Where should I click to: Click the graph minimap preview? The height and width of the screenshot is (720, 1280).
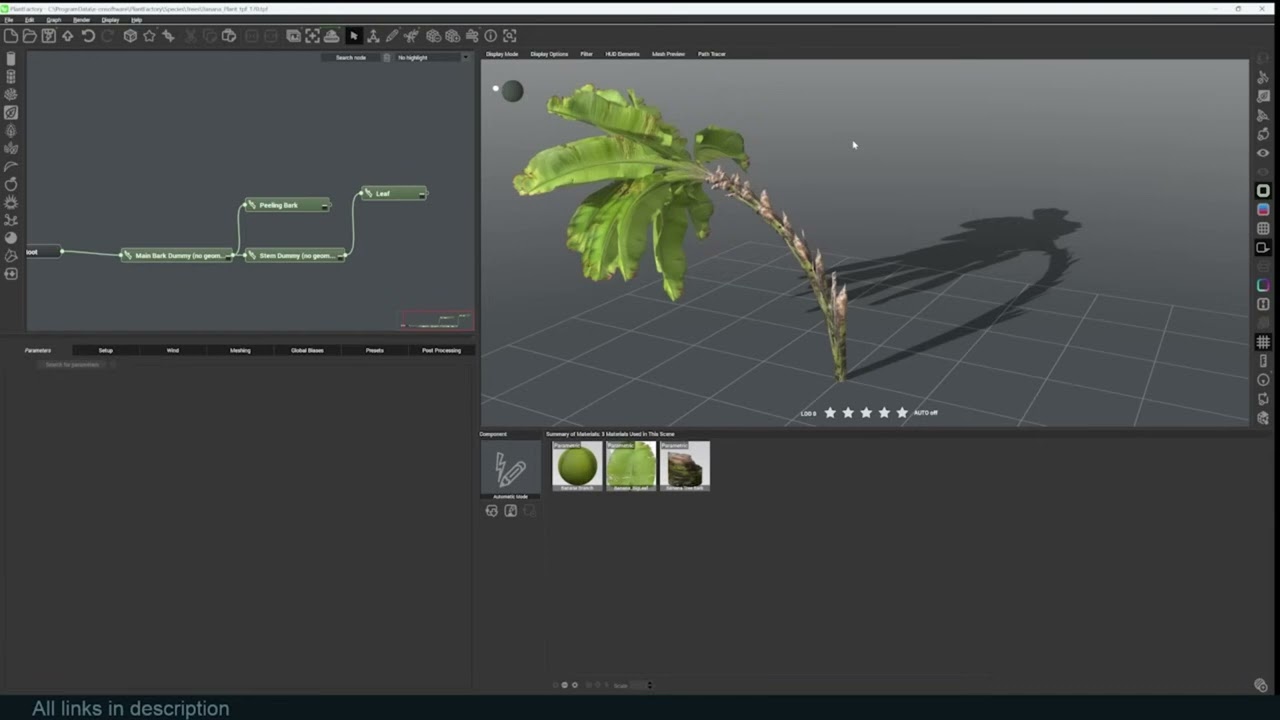436,320
